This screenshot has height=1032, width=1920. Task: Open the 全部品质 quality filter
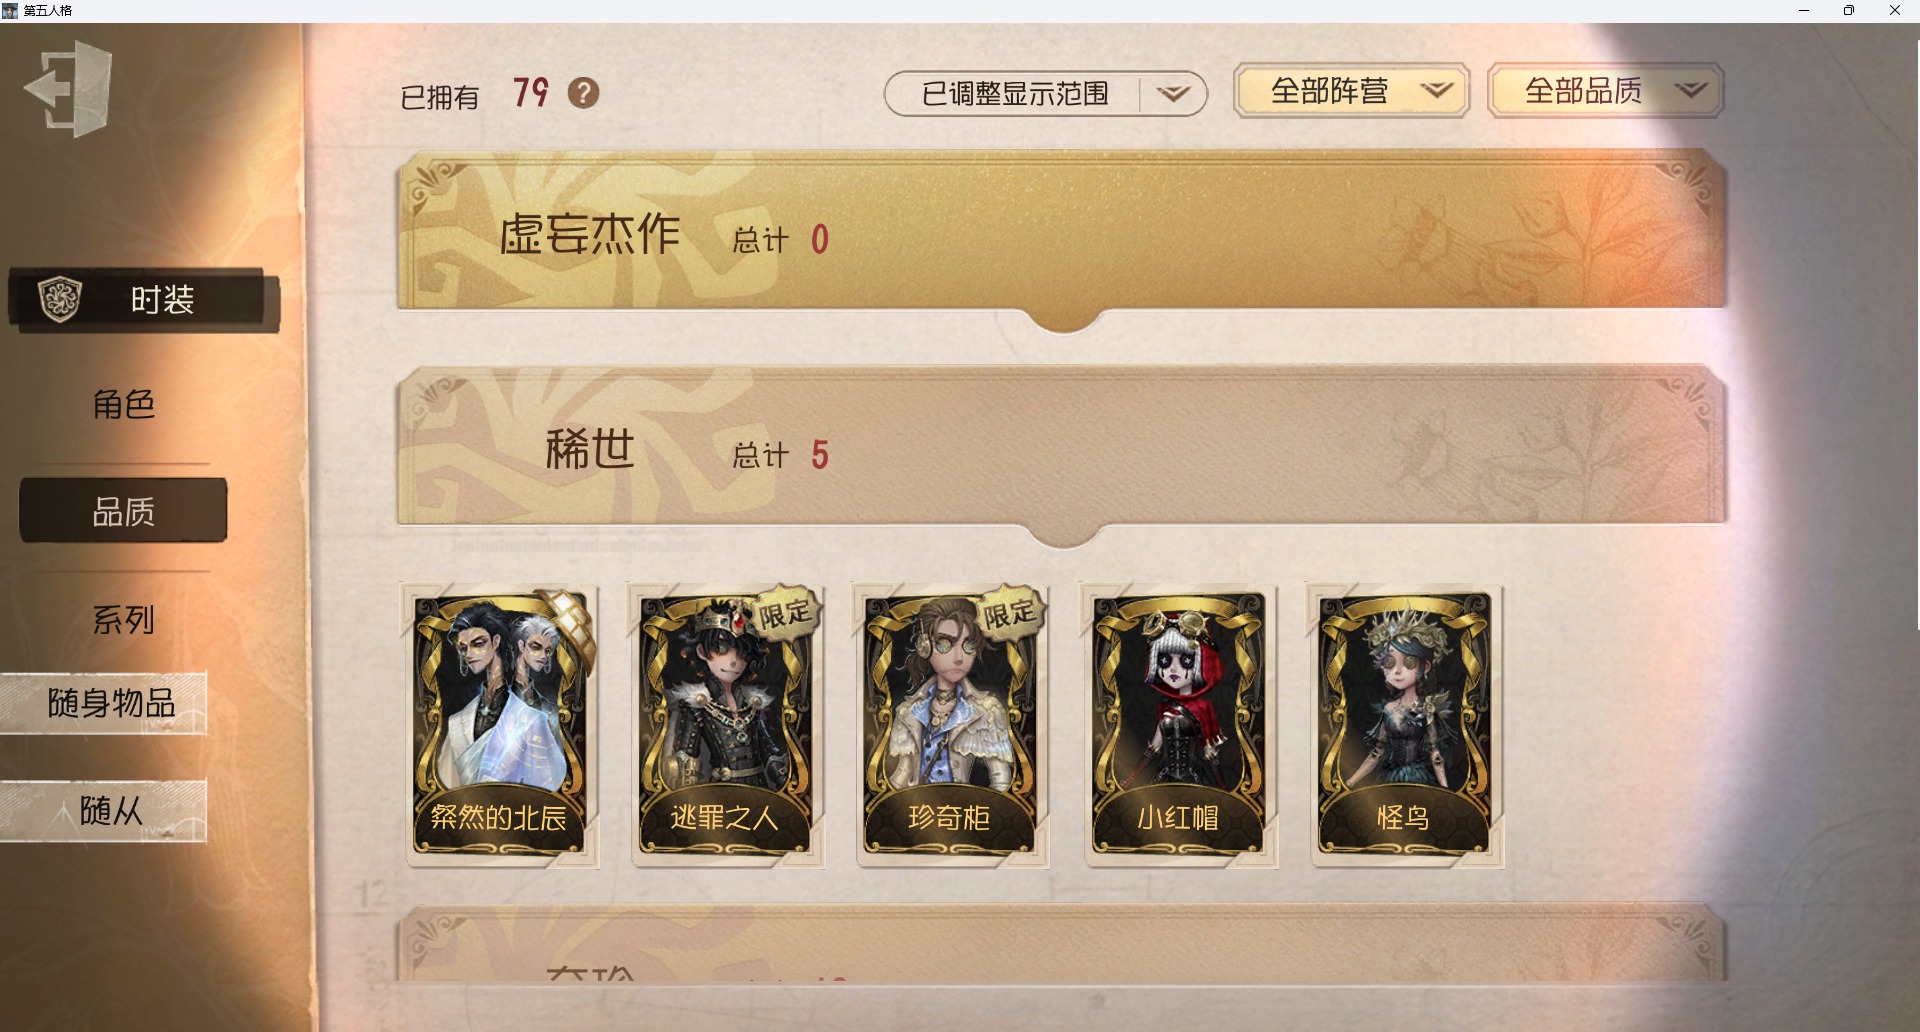(x=1605, y=91)
